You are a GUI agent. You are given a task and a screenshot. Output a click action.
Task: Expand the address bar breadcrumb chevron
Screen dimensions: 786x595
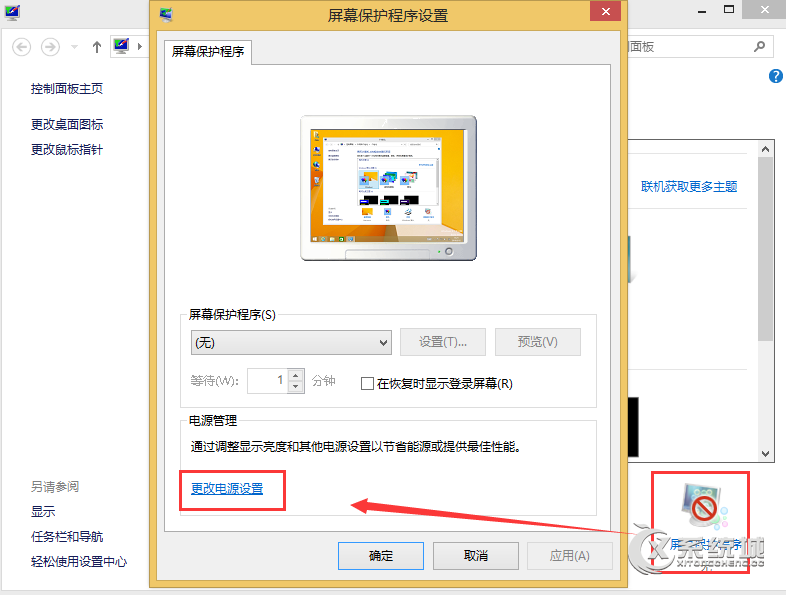coord(140,47)
